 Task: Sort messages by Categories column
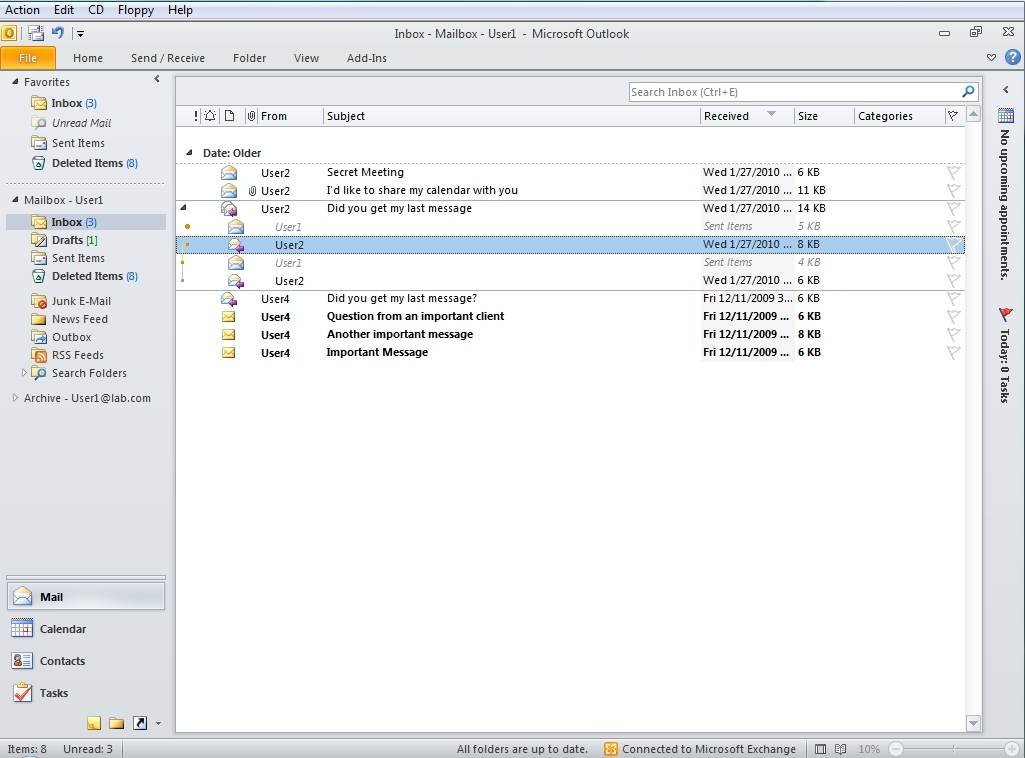[899, 116]
